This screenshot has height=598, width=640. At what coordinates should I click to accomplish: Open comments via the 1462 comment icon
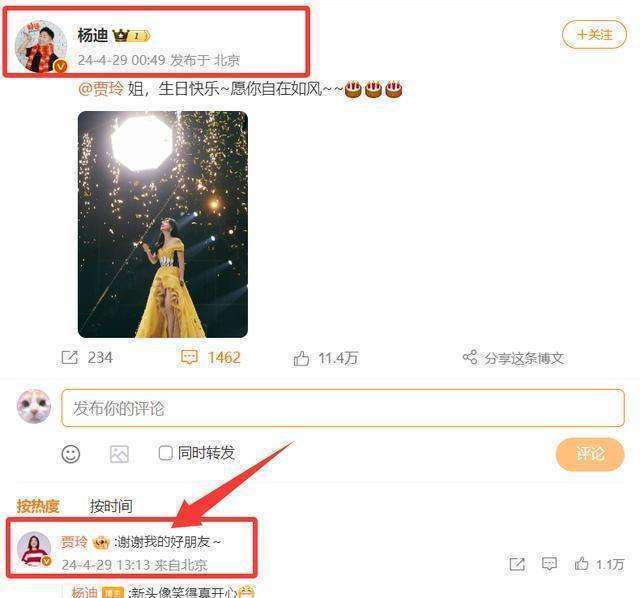[x=189, y=357]
